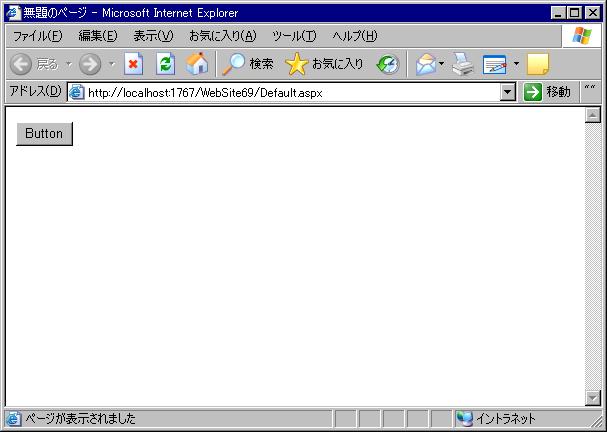Viewport: 607px width, 432px height.
Task: Click the 移動 label next to Go
Action: pyautogui.click(x=558, y=93)
